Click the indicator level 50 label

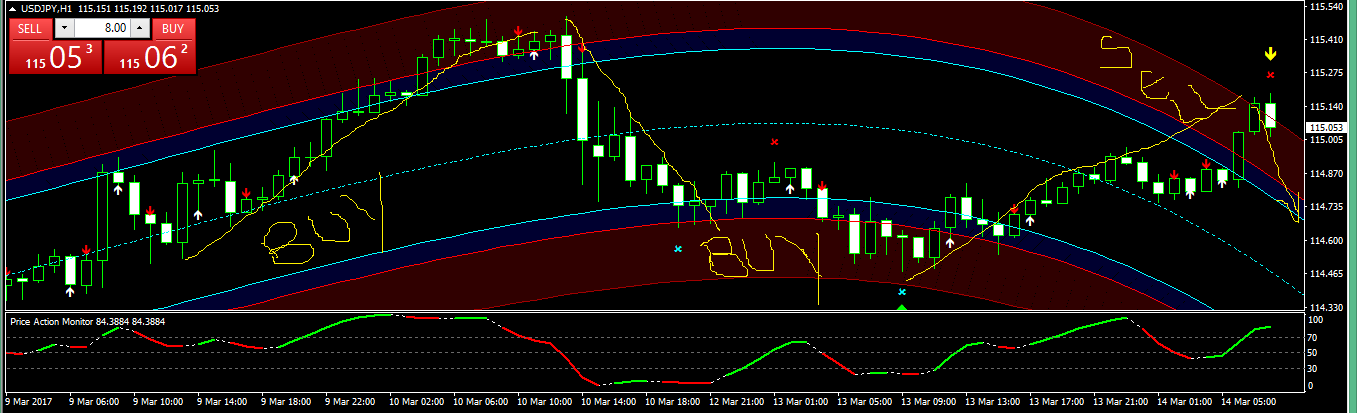1314,353
